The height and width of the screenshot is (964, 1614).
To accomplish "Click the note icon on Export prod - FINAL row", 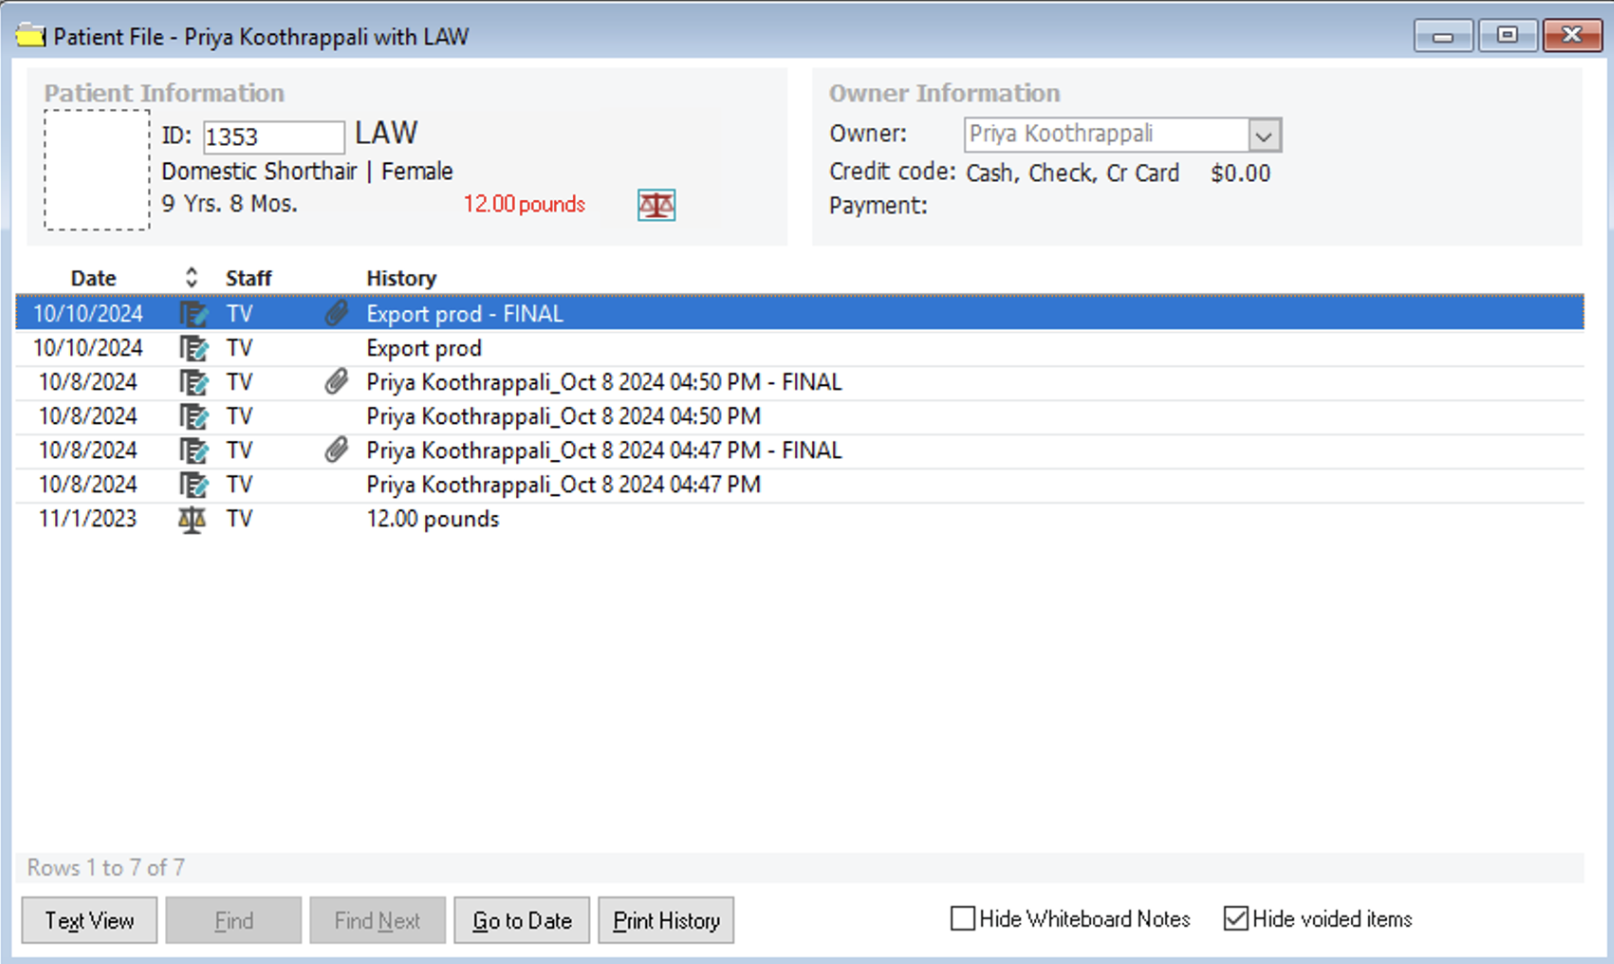I will tap(193, 314).
